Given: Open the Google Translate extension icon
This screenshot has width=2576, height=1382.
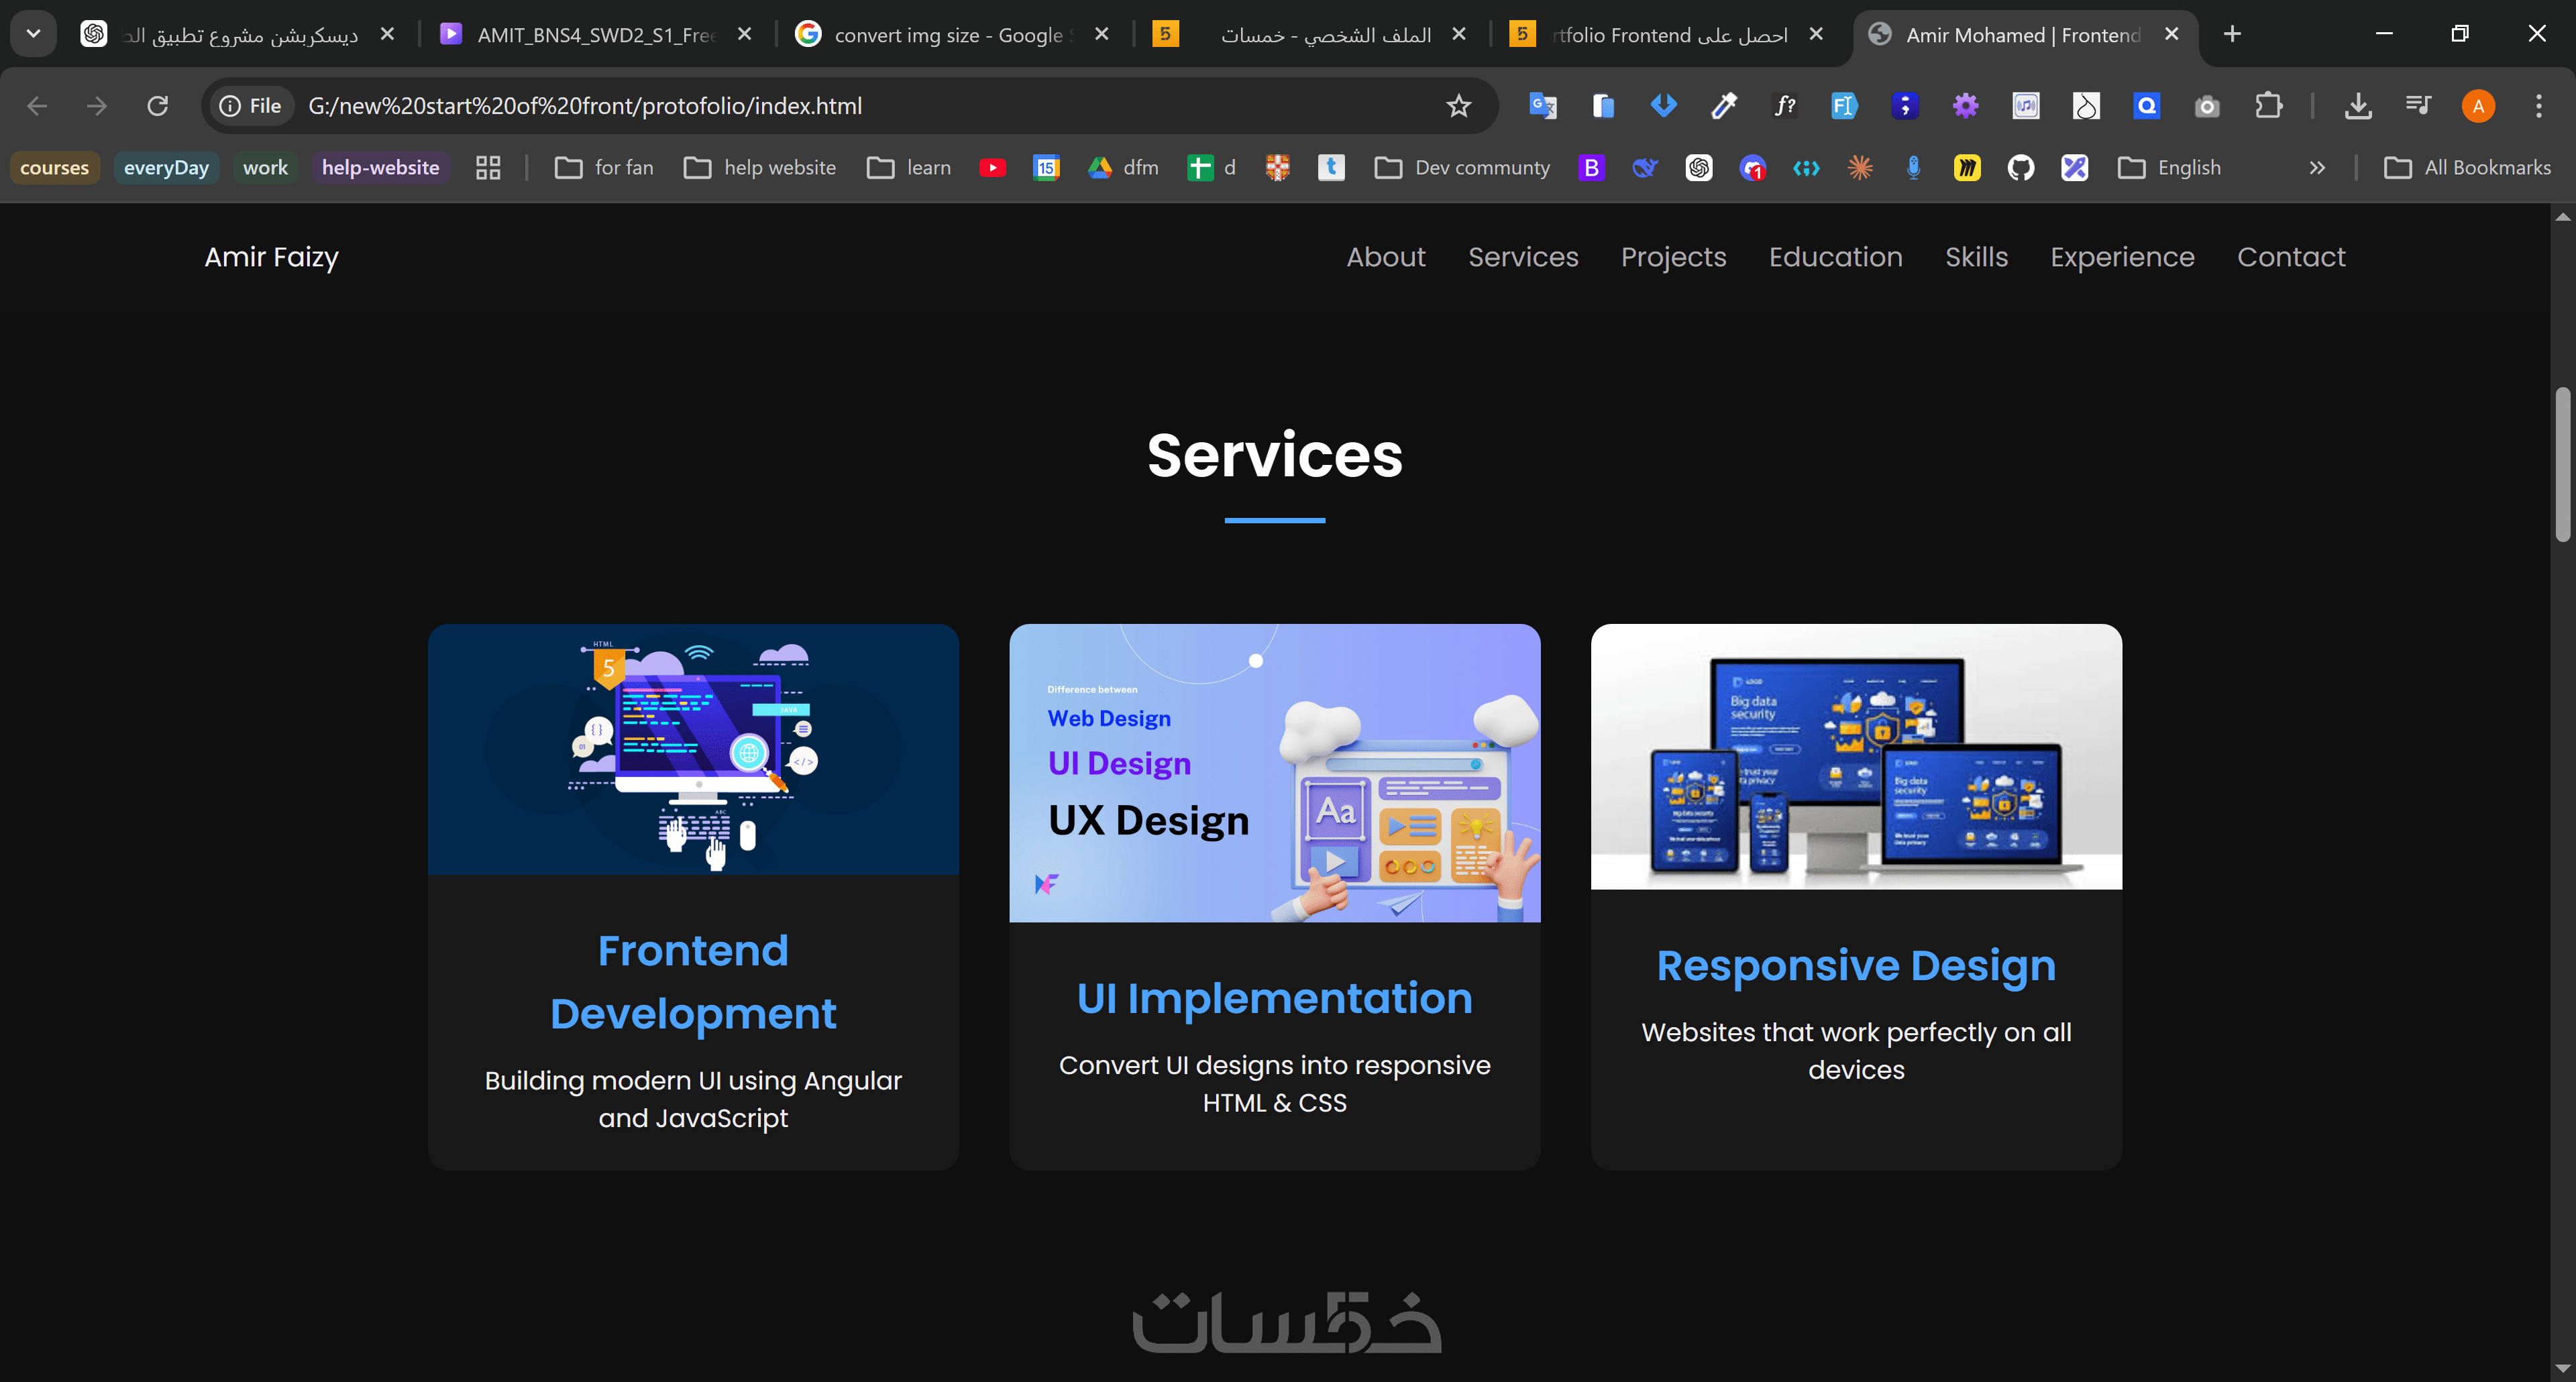Looking at the screenshot, I should [x=1542, y=106].
